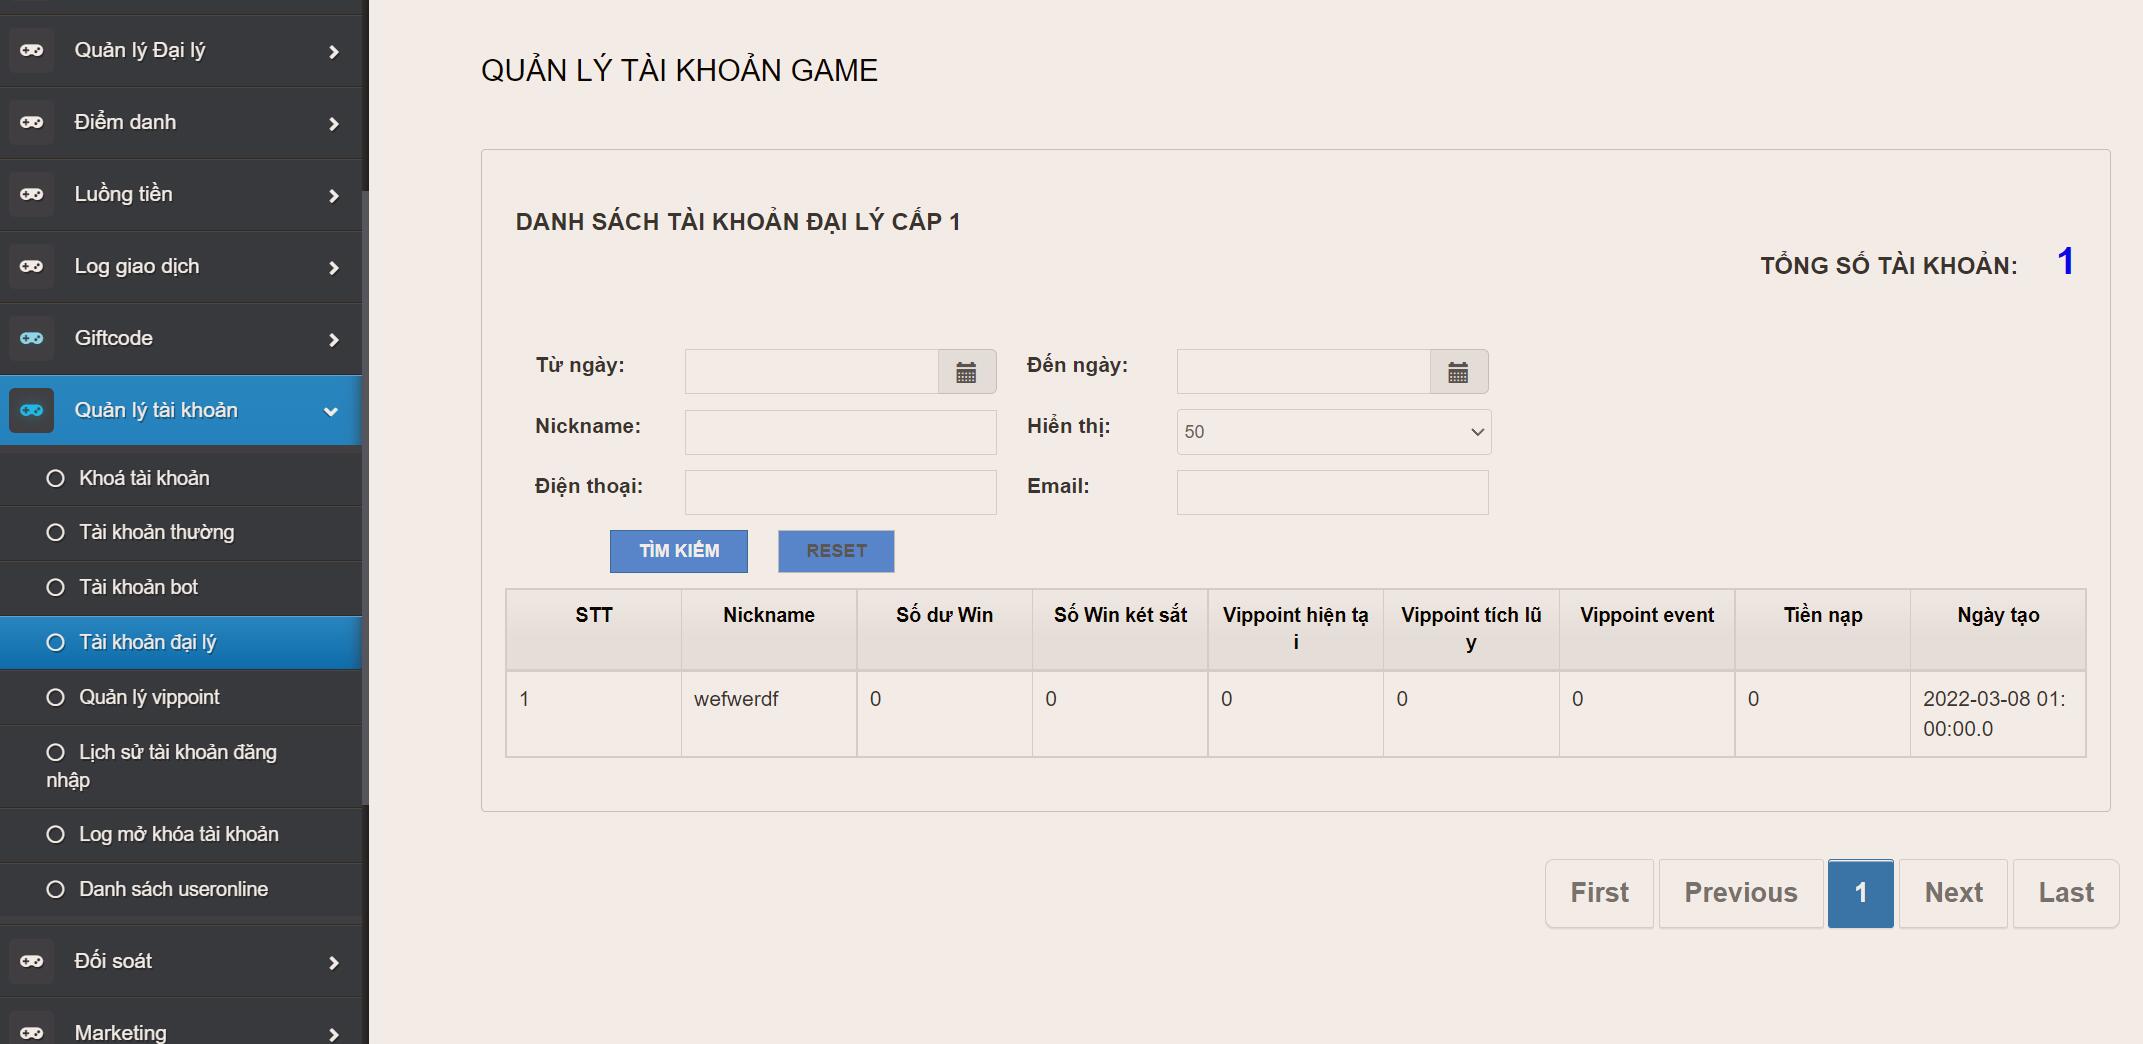Click the RESET button

pyautogui.click(x=836, y=551)
